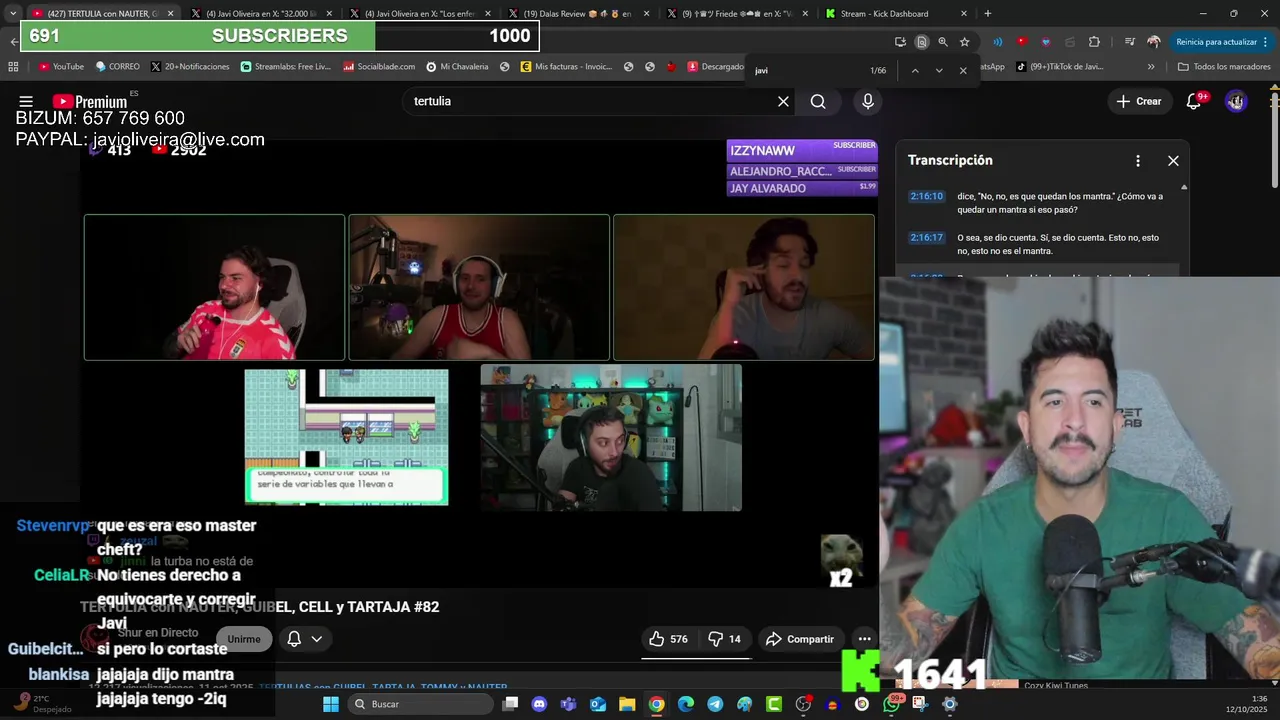Open the Socialblade.com bookmark
This screenshot has height=720, width=1280.
coord(378,66)
